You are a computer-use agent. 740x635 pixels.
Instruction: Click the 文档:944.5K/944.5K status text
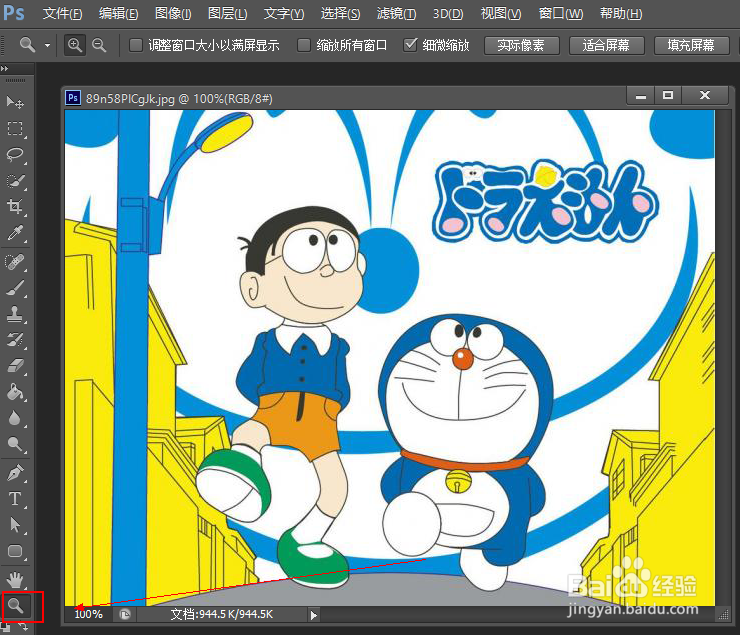click(222, 614)
